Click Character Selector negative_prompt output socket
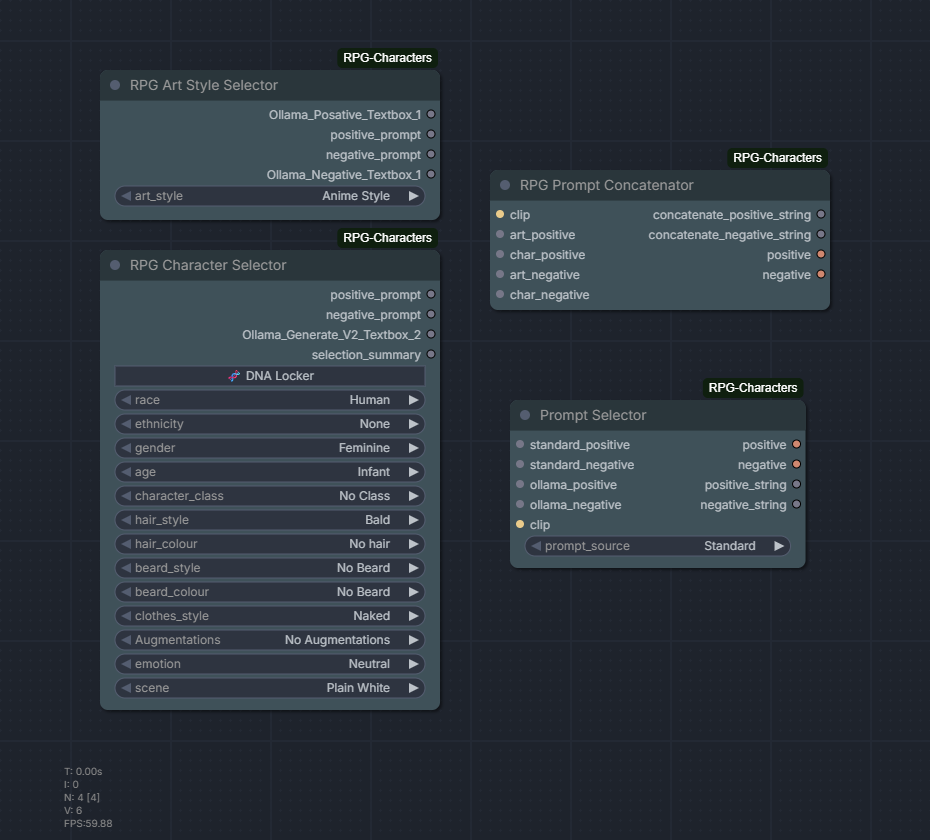The width and height of the screenshot is (930, 840). click(x=431, y=314)
